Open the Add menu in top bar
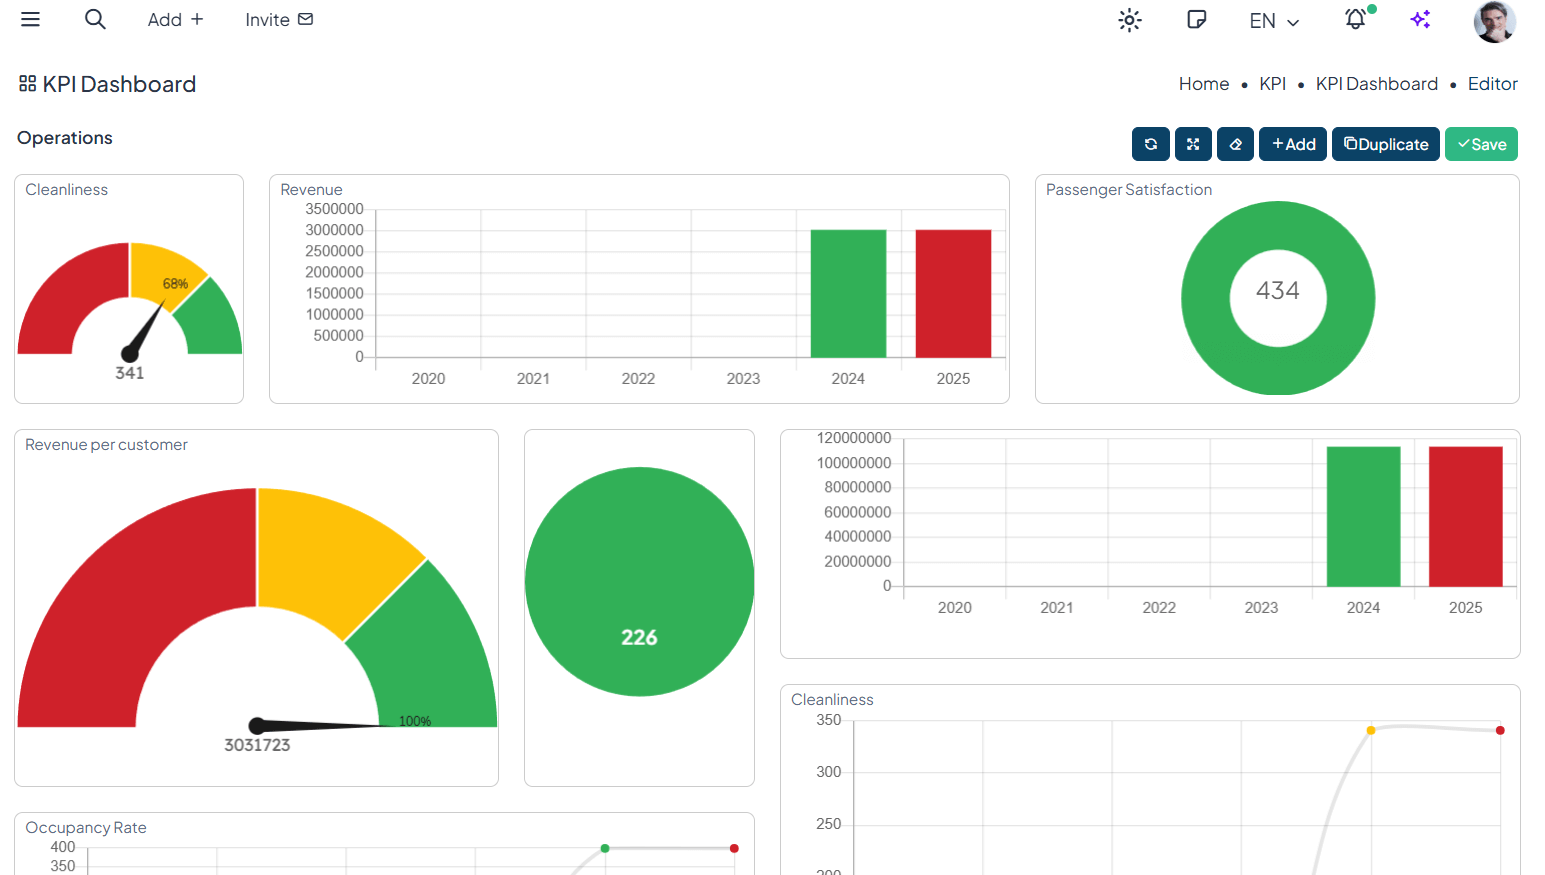Image resolution: width=1545 pixels, height=875 pixels. point(175,20)
